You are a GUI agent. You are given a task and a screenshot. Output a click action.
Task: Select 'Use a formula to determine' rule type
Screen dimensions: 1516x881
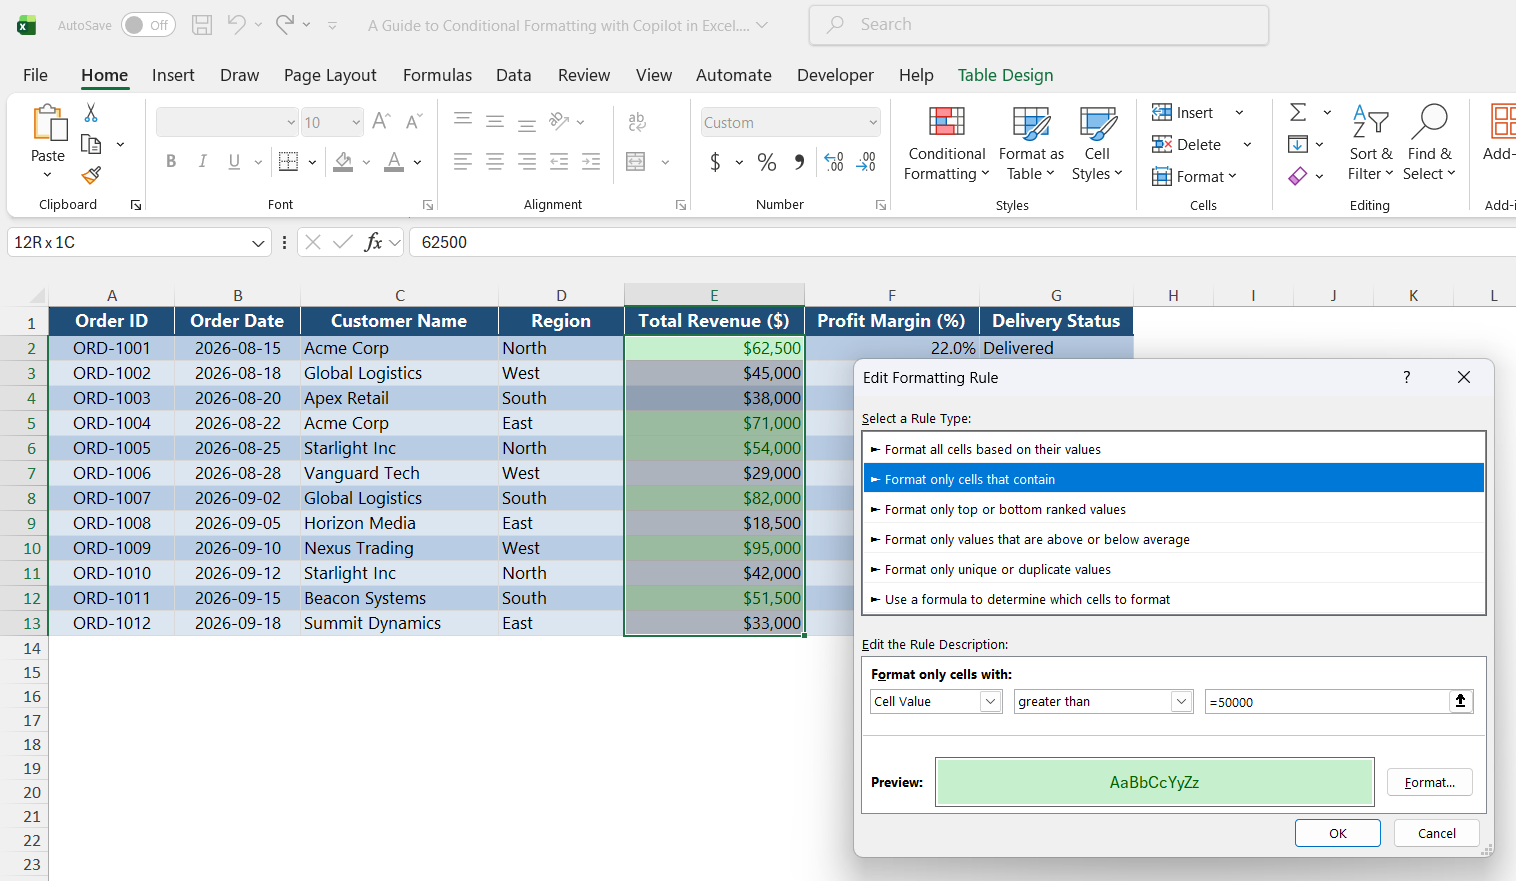tap(1174, 599)
